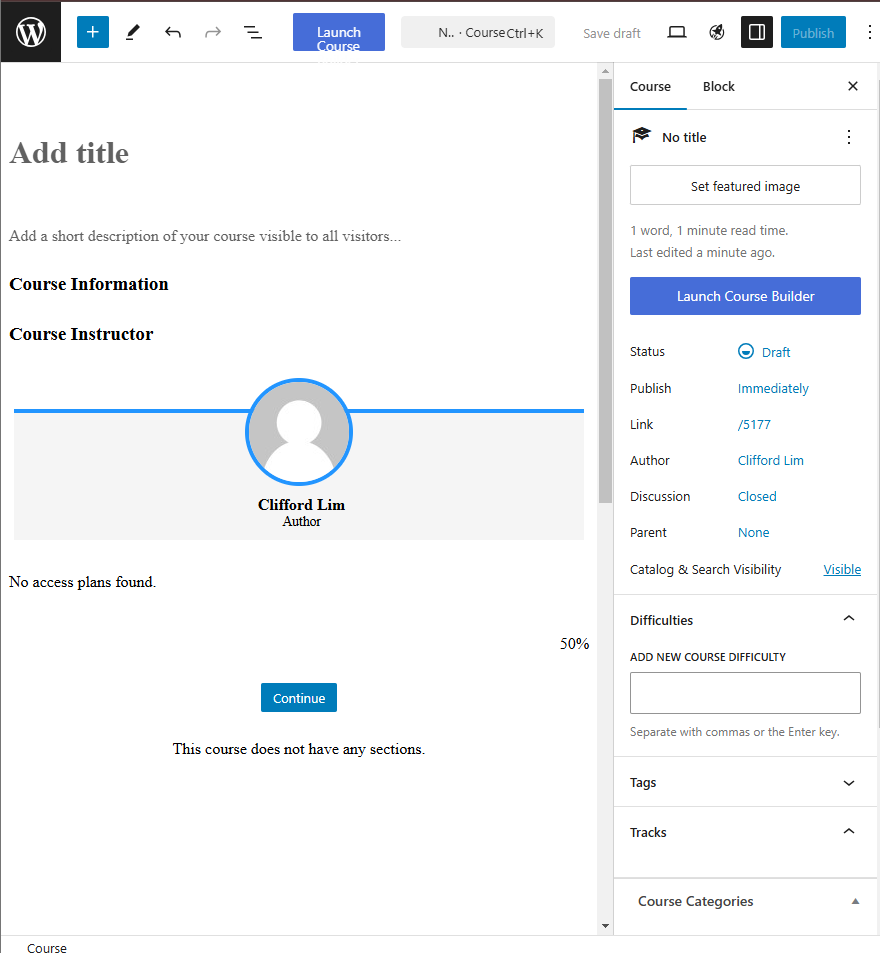Screen dimensions: 880x953
Task: Click the Clifford Lim instructor name
Action: (x=301, y=504)
